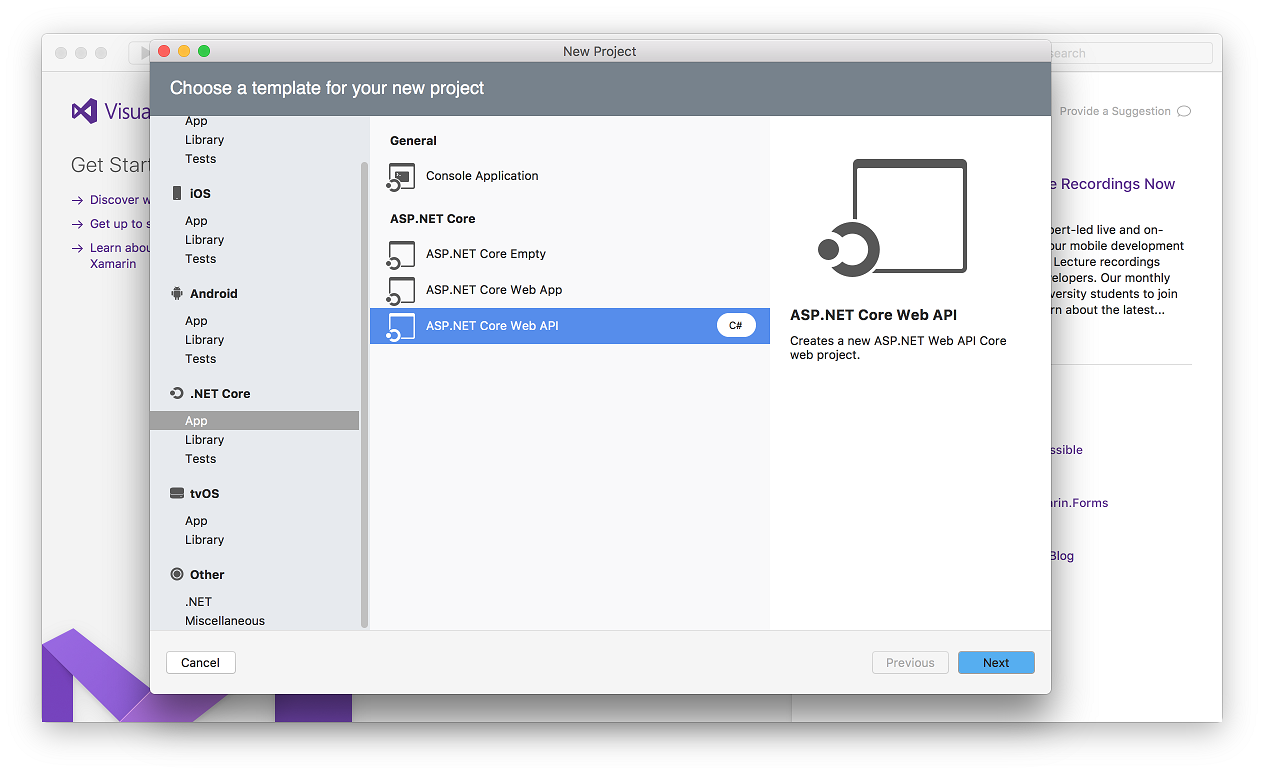The image size is (1264, 774).
Task: Click the disabled Previous button
Action: click(x=910, y=662)
